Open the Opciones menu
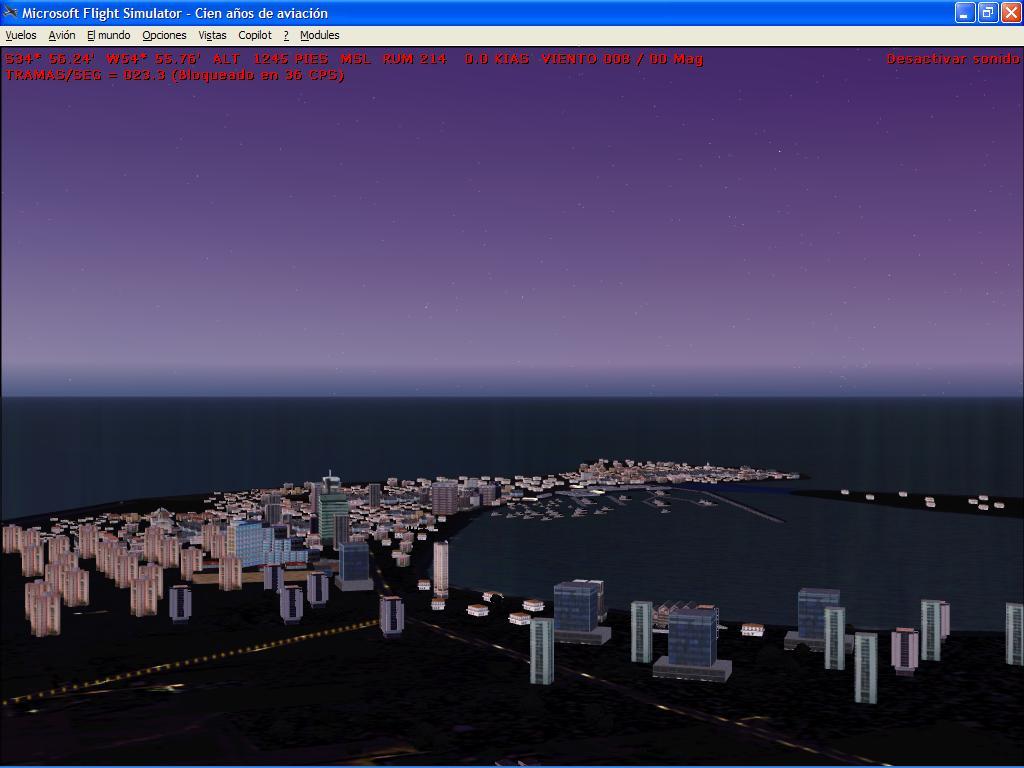 pos(165,35)
